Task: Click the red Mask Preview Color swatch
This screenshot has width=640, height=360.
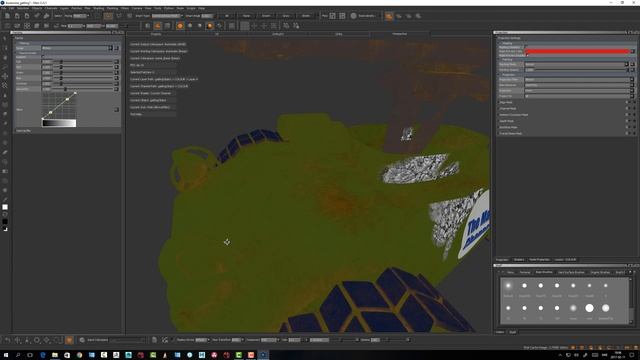Action: 577,51
